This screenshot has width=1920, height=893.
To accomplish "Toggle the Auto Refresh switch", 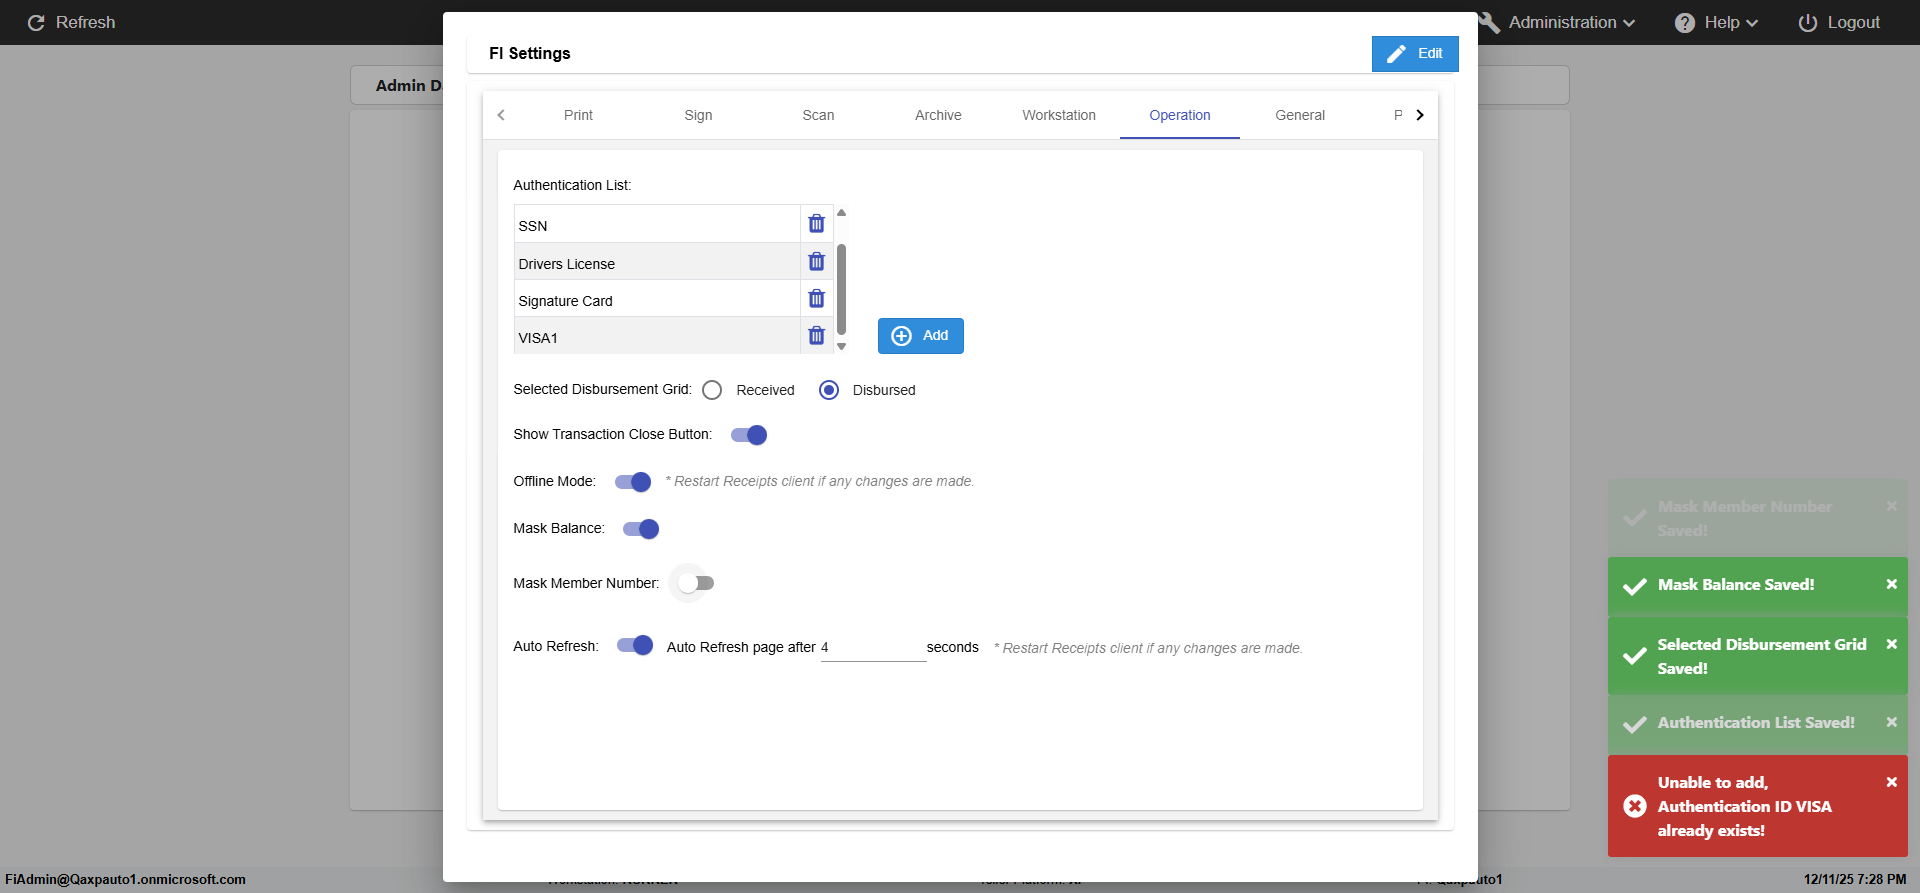I will (x=635, y=646).
